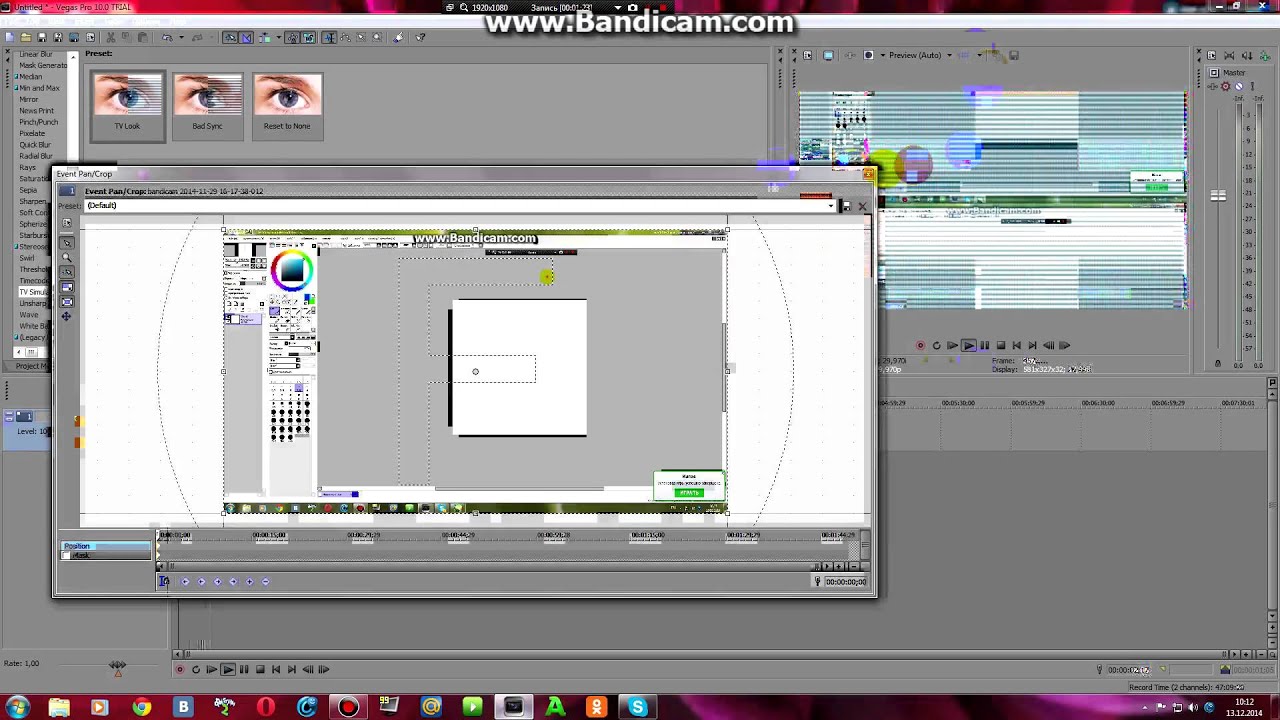Click the Open project folder icon
The image size is (1280, 720).
(x=26, y=38)
